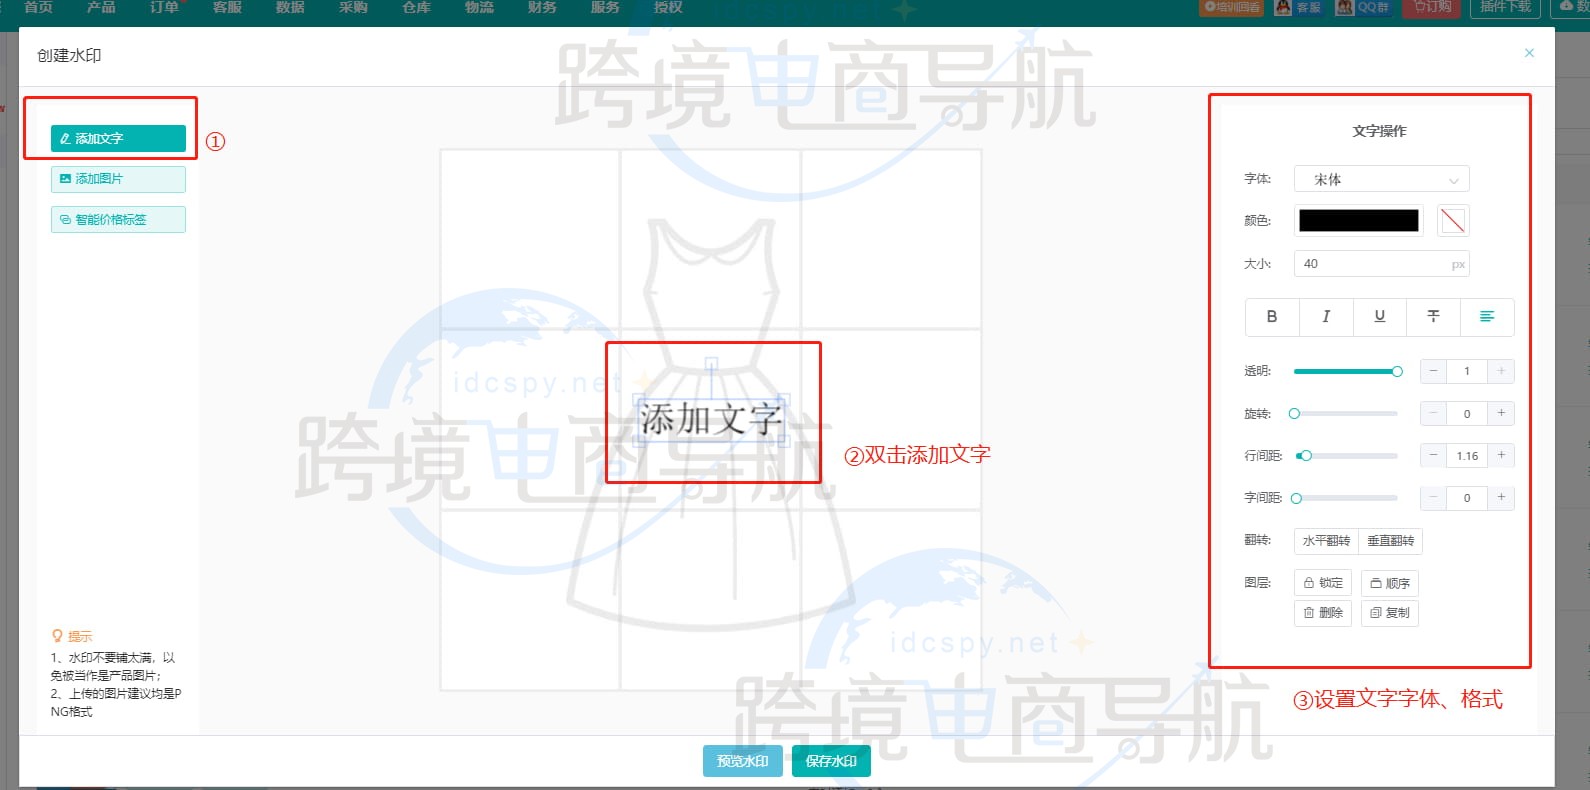1590x790 pixels.
Task: Toggle underline text formatting
Action: point(1380,316)
